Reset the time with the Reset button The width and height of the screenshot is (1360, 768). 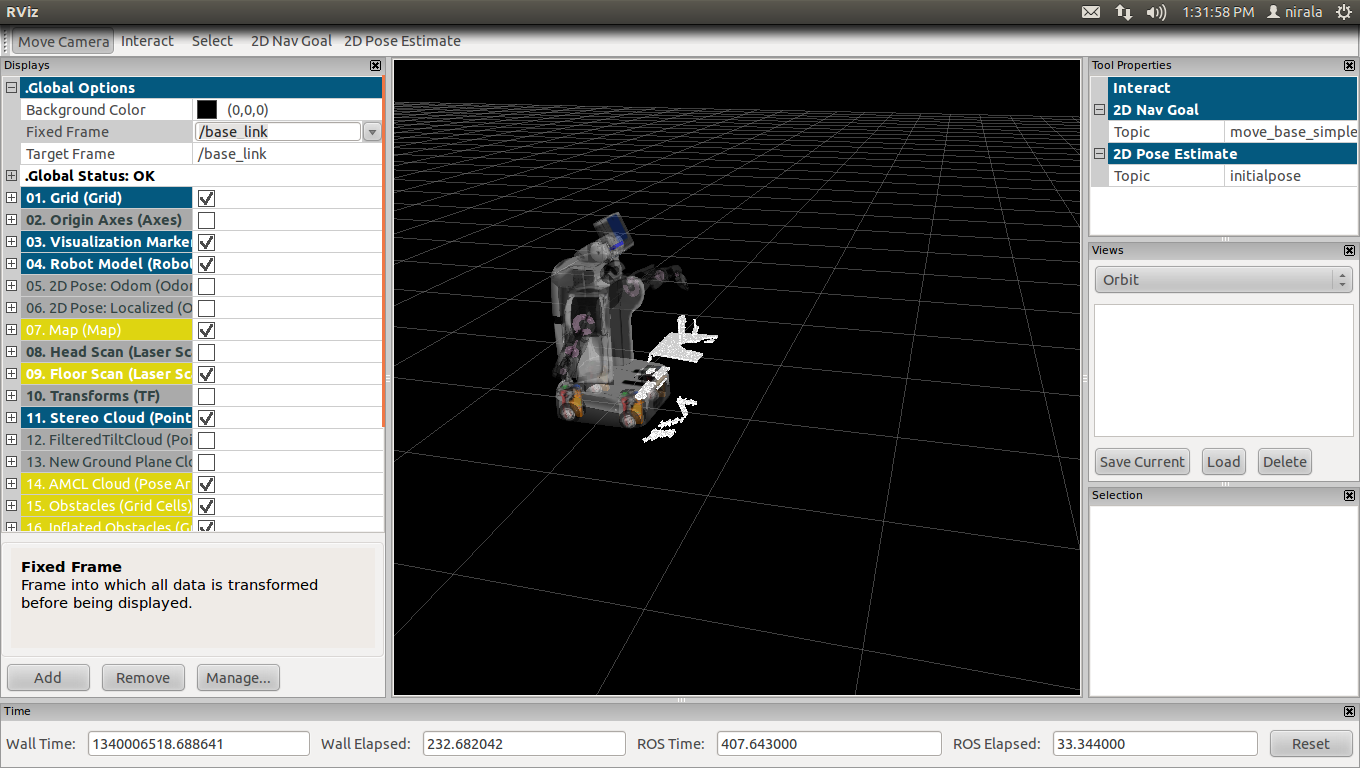tap(1310, 744)
